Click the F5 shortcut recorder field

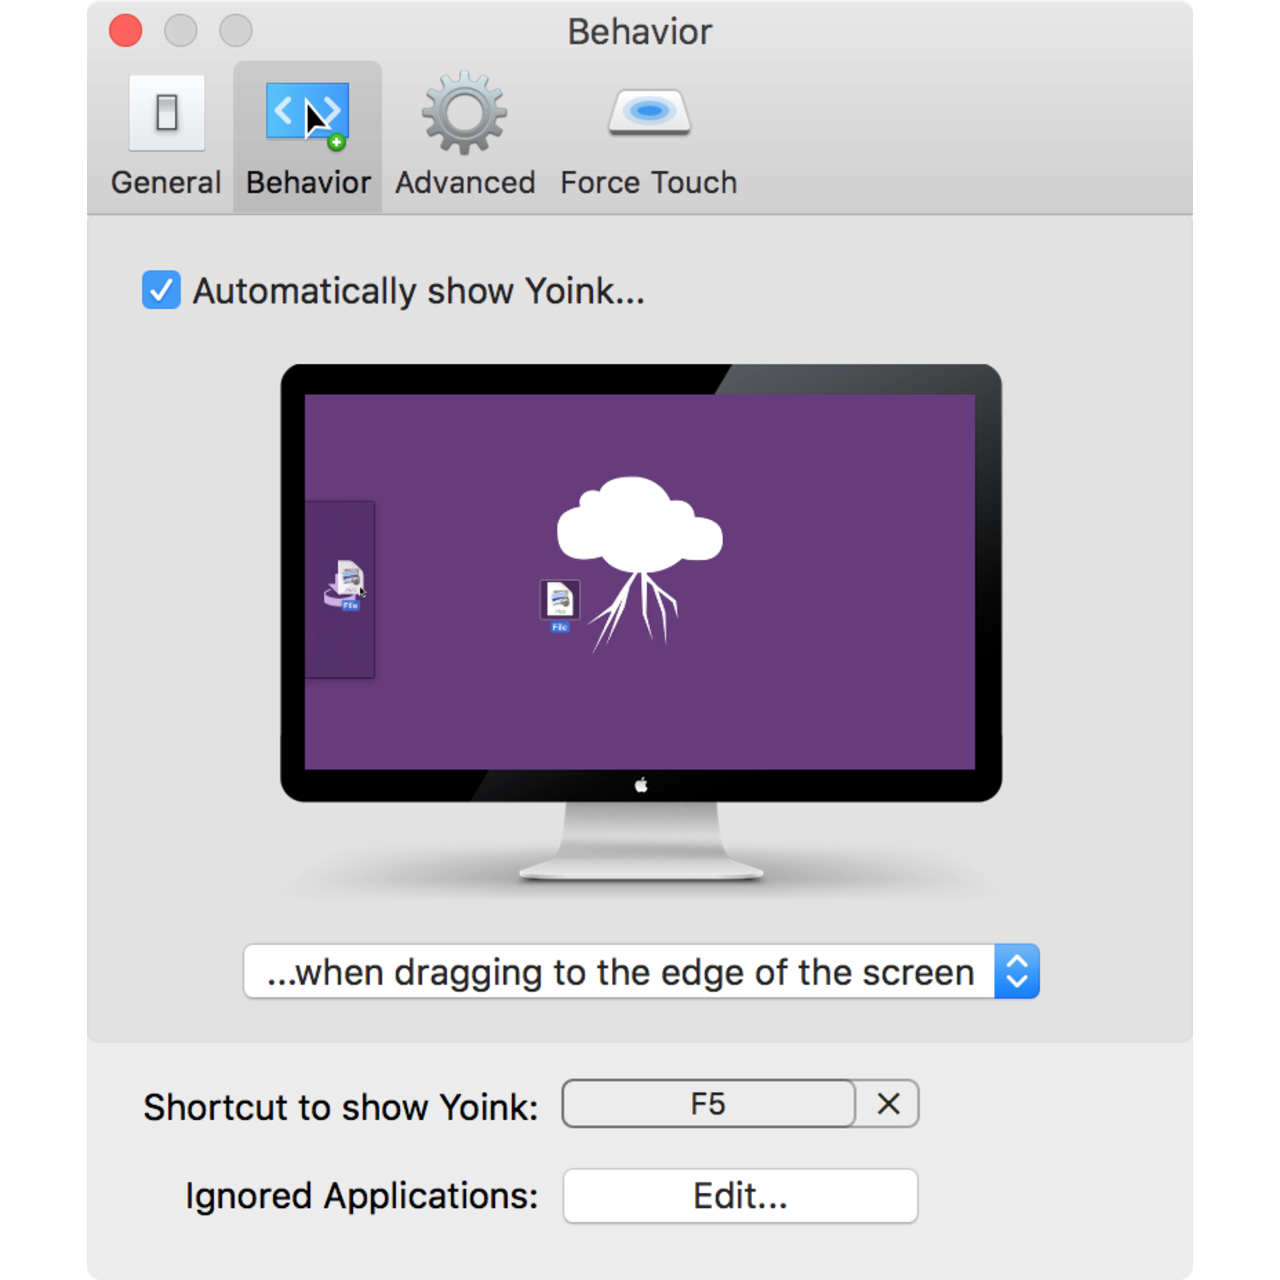pos(708,1104)
